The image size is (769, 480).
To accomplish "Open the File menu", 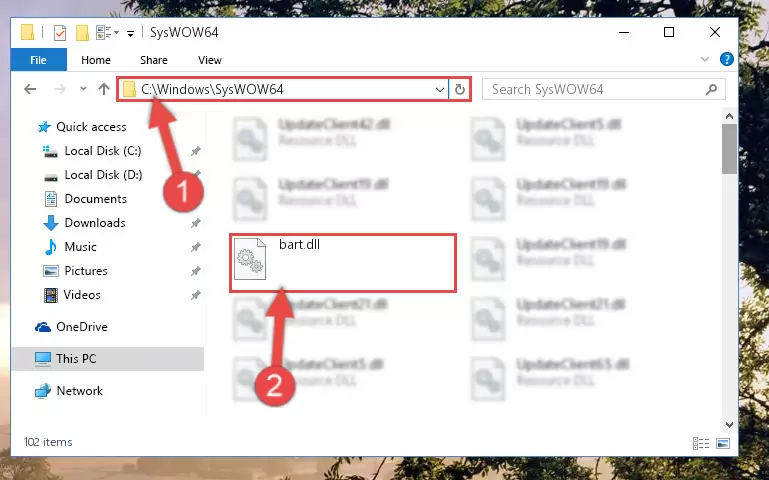I will click(x=38, y=60).
